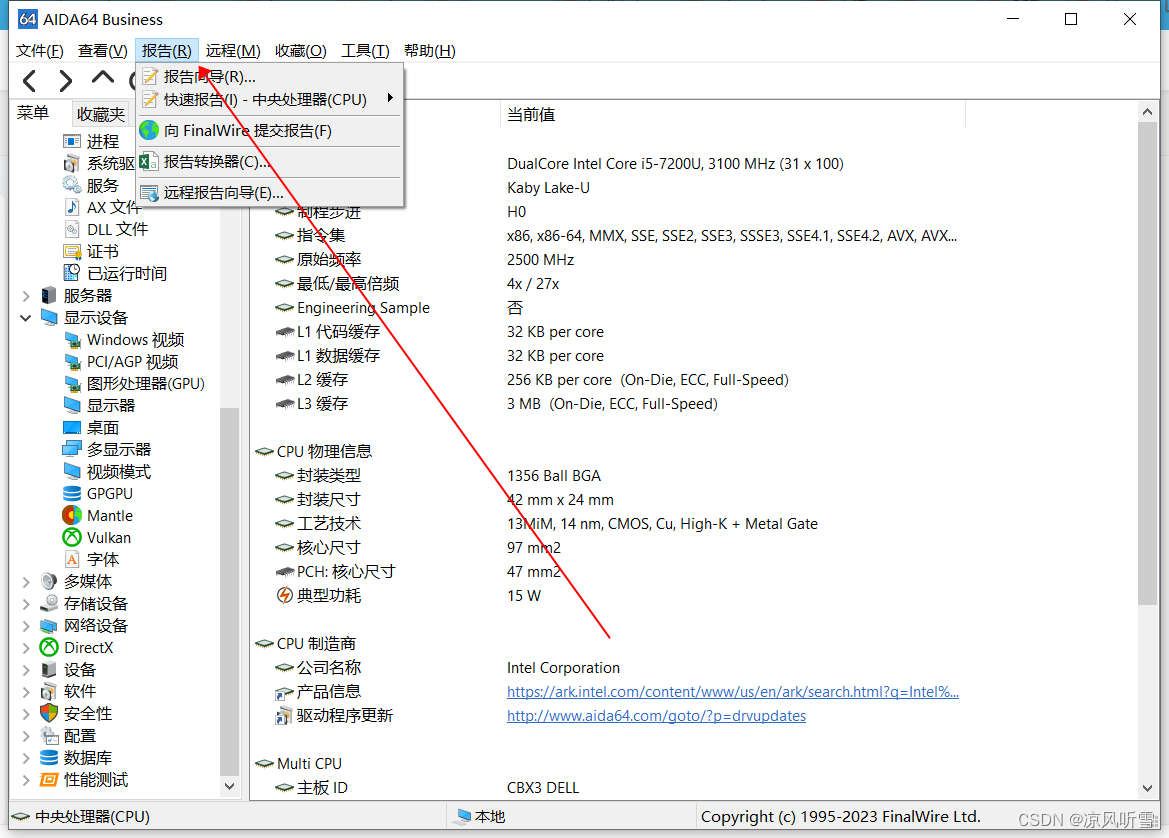The height and width of the screenshot is (838, 1169).
Task: Select the 字体 font icon
Action: tap(72, 560)
